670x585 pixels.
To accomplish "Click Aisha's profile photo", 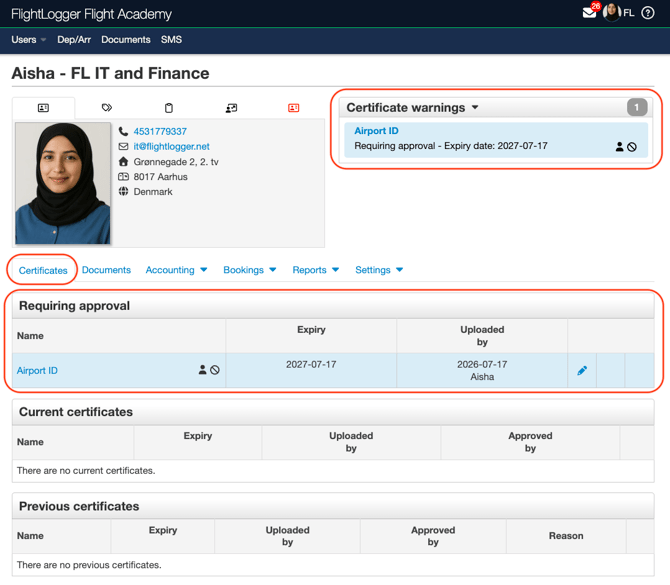I will pyautogui.click(x=63, y=183).
